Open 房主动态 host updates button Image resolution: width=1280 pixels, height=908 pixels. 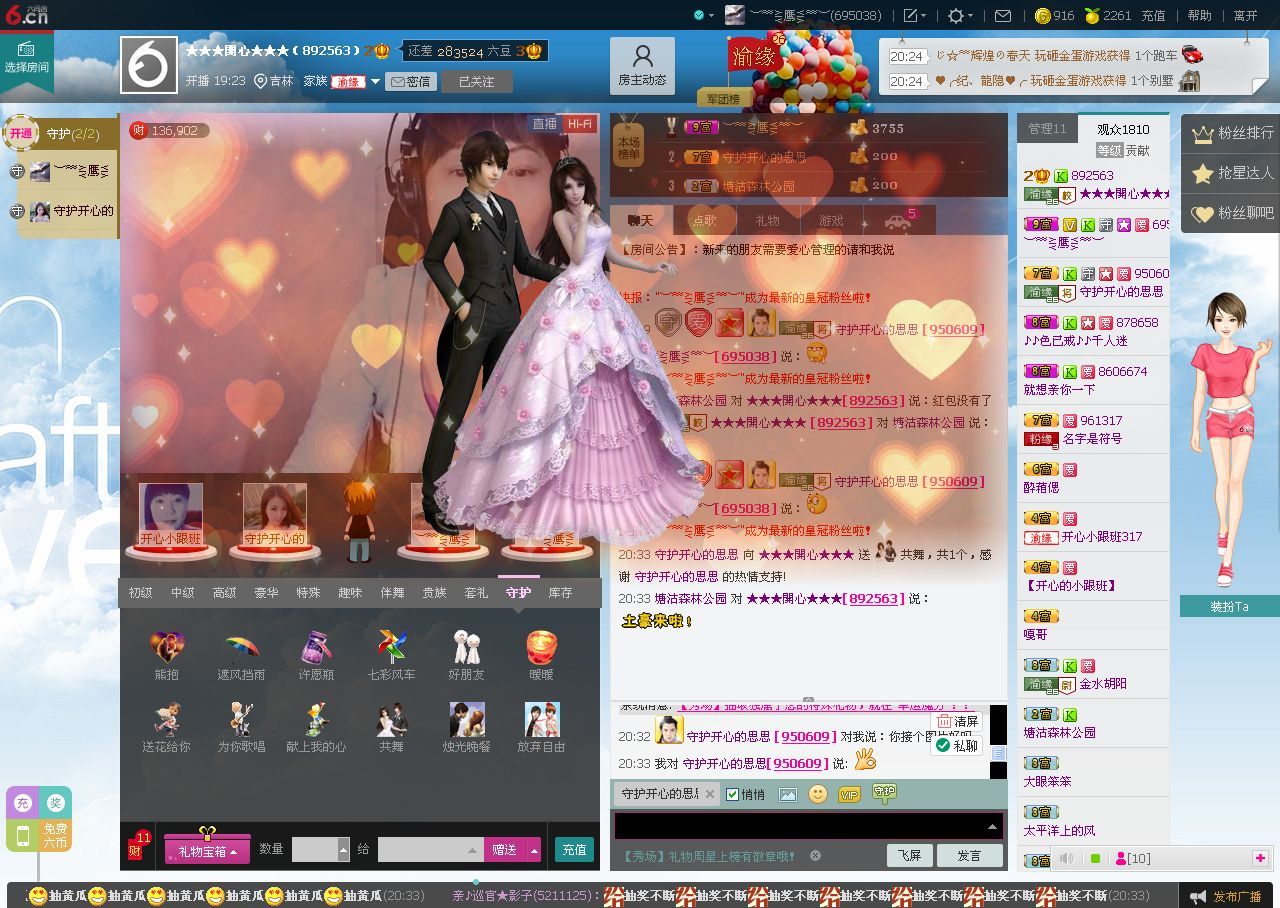(642, 66)
